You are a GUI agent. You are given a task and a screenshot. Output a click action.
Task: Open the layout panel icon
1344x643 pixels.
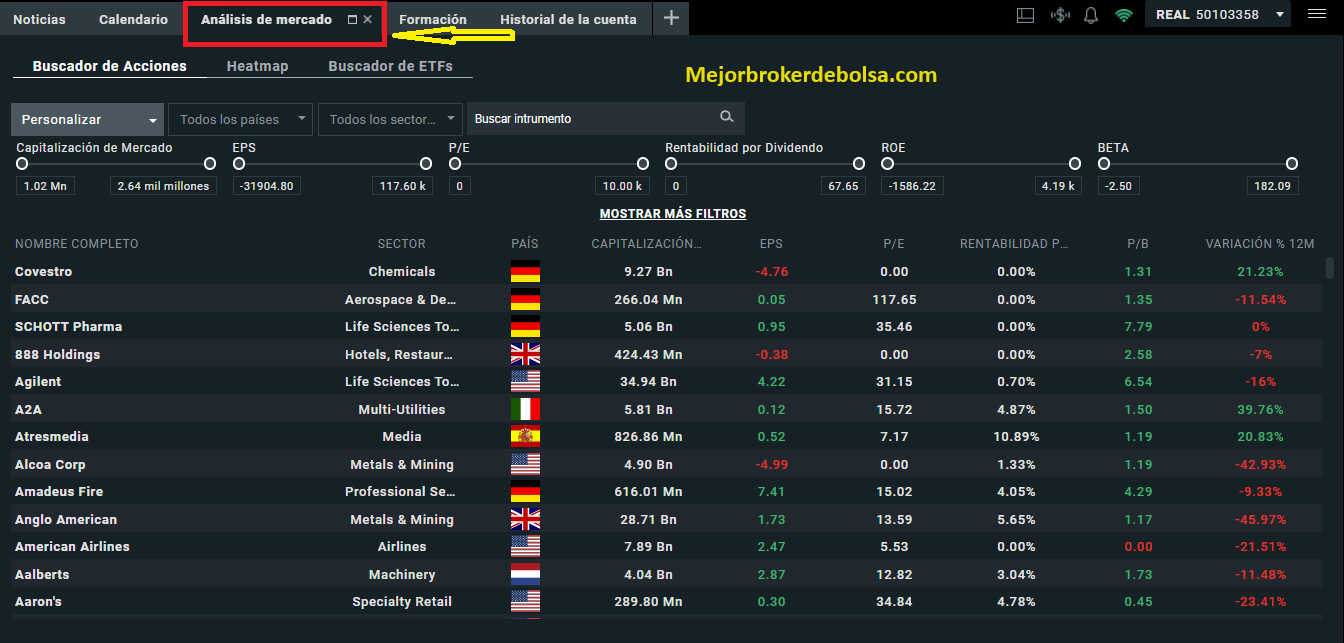pyautogui.click(x=1025, y=16)
